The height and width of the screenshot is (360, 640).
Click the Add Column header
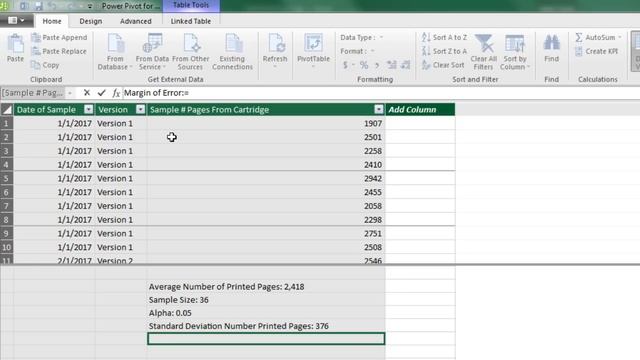(420, 109)
